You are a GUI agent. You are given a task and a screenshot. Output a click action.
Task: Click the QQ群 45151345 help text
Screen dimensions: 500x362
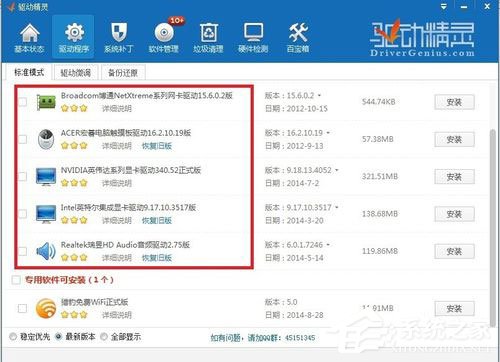(263, 338)
